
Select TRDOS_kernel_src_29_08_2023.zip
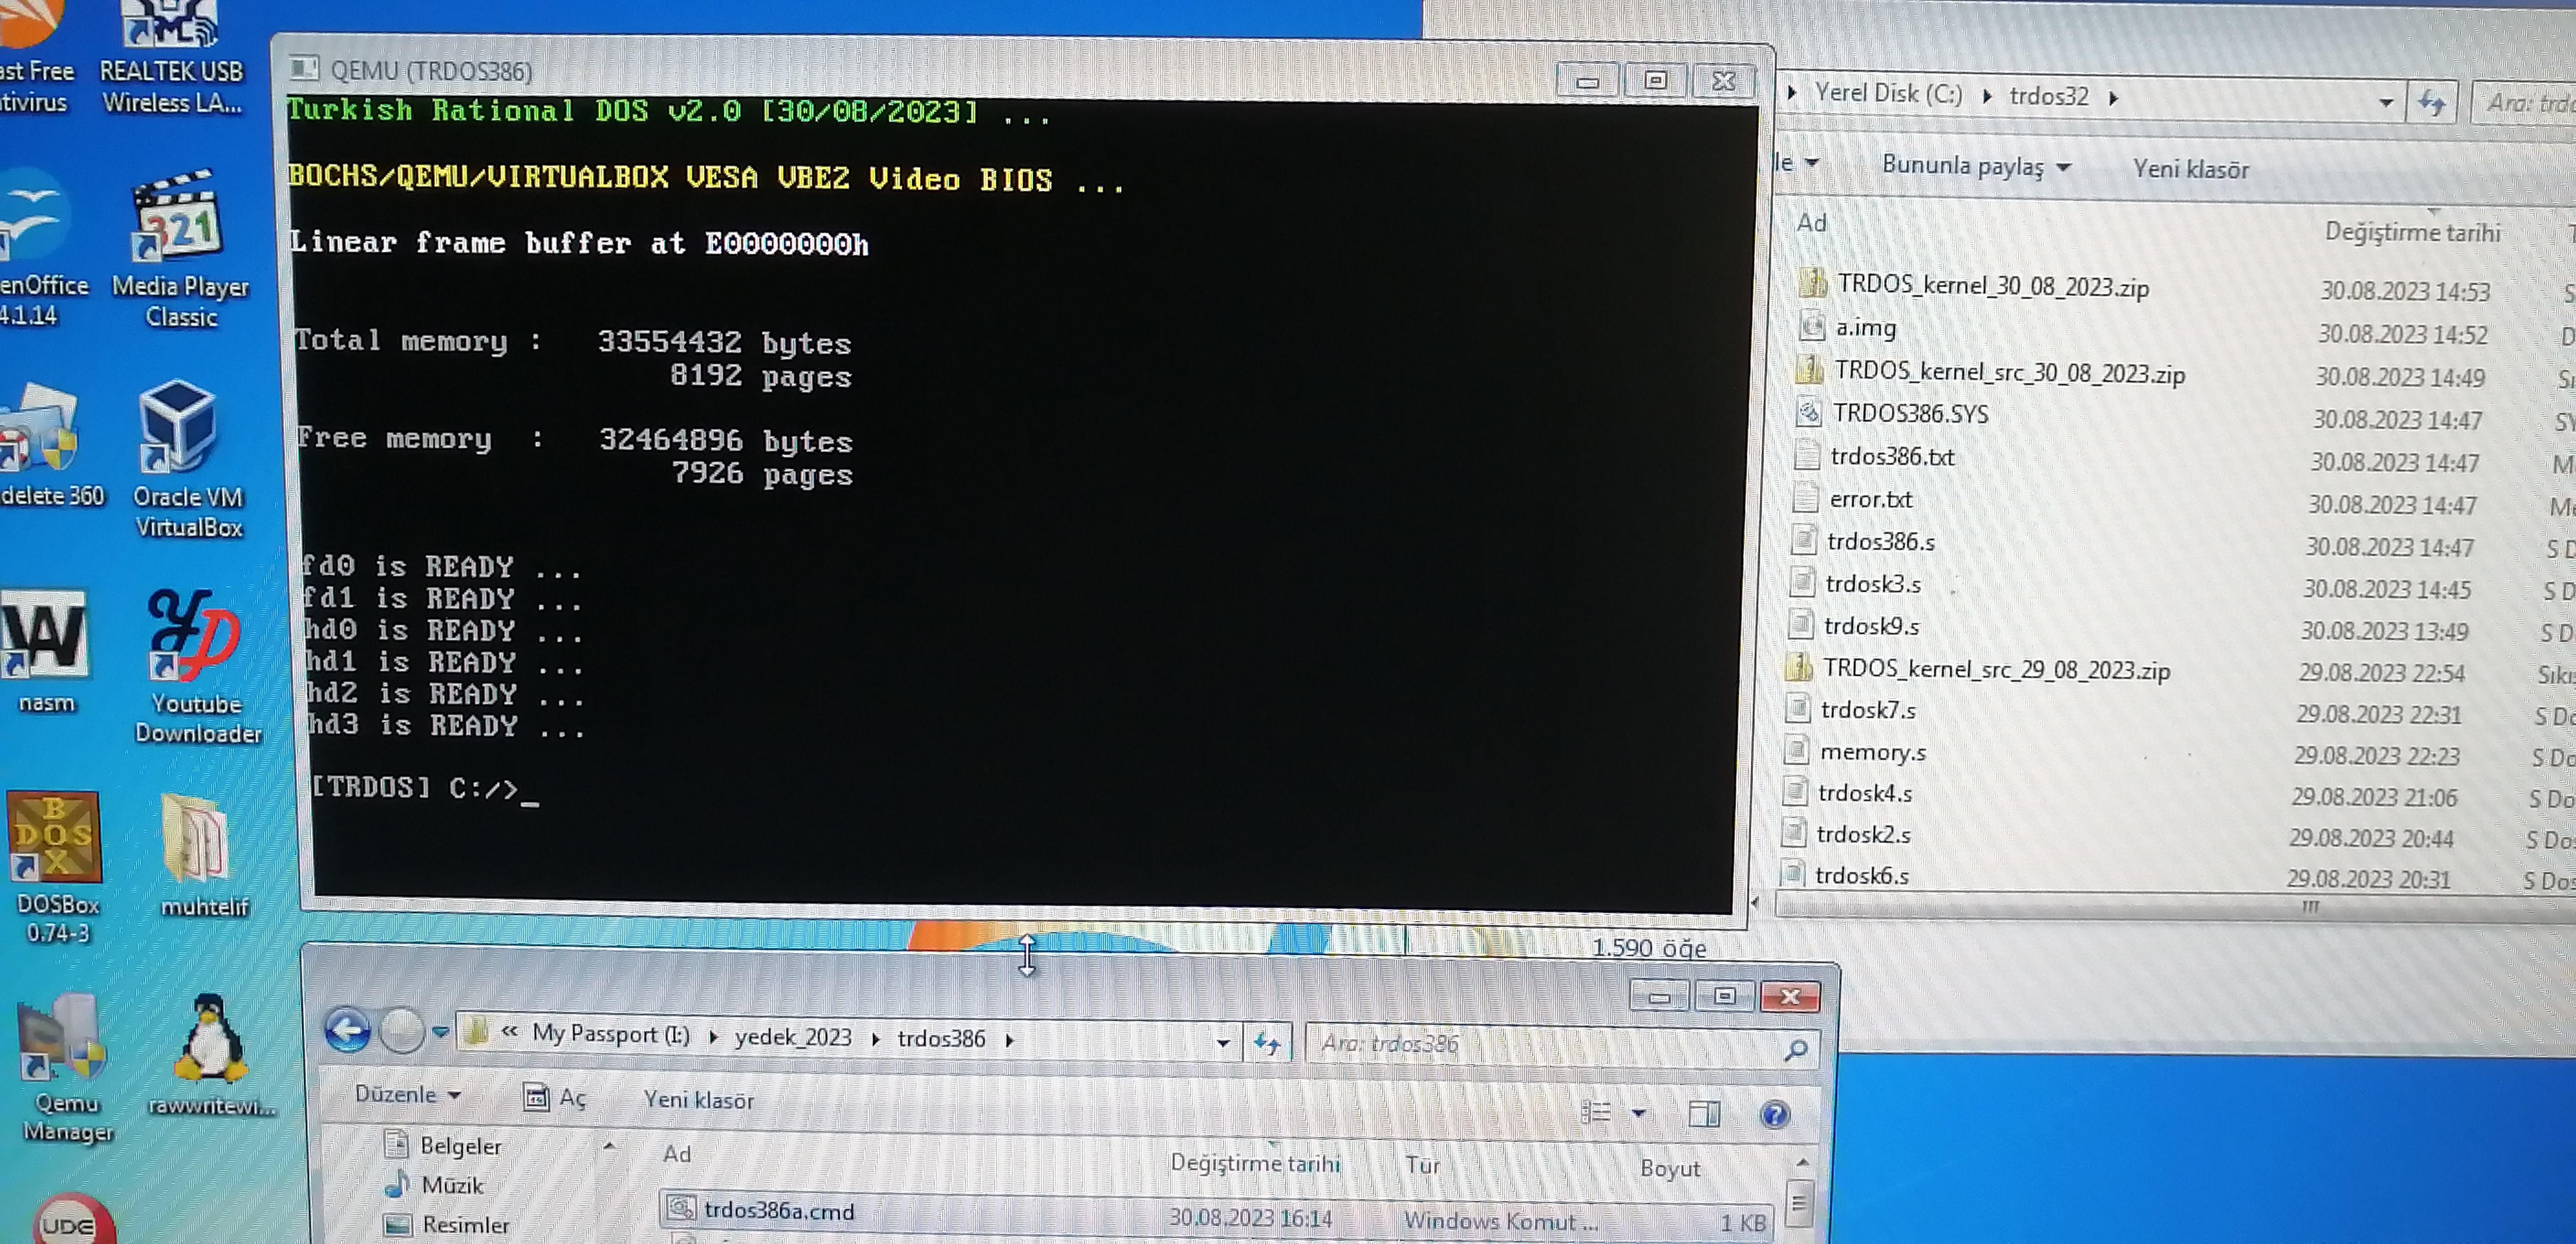click(1977, 669)
